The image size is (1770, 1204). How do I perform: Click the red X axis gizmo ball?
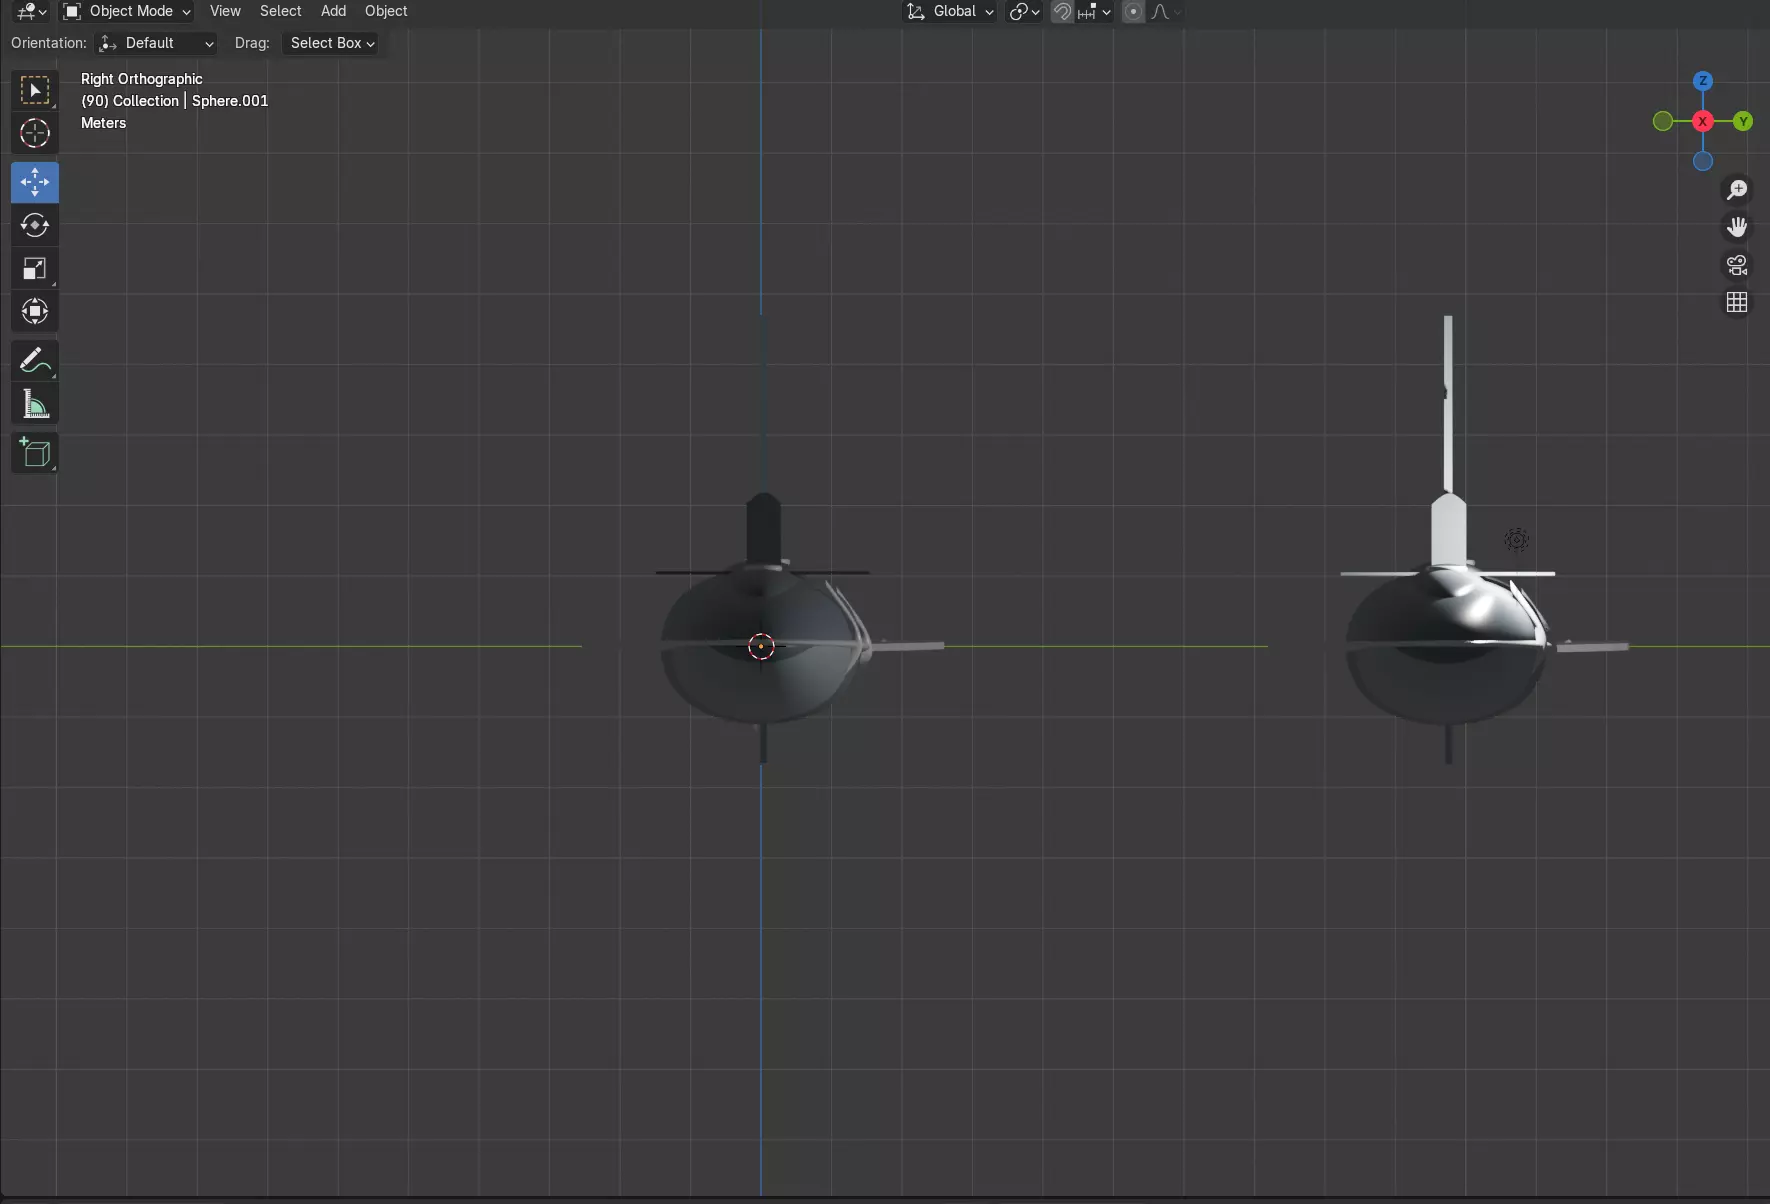[1703, 121]
